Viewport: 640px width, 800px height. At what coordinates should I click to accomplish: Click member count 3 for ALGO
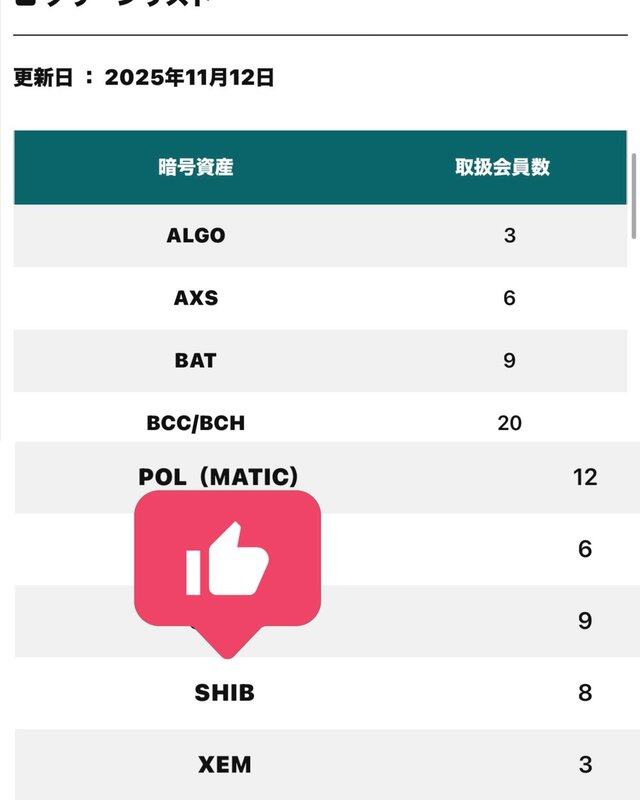(x=509, y=236)
